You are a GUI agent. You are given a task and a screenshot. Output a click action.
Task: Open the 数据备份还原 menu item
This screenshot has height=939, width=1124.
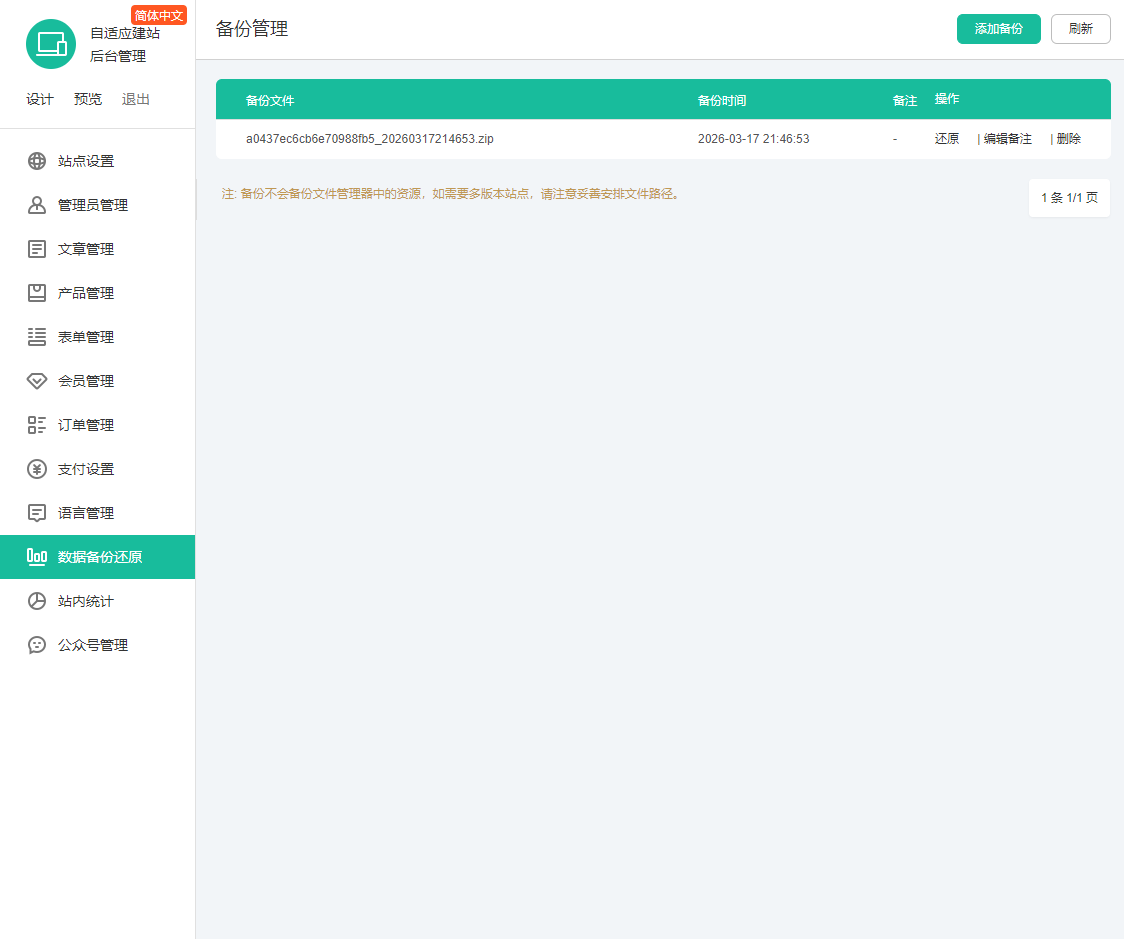tap(99, 557)
